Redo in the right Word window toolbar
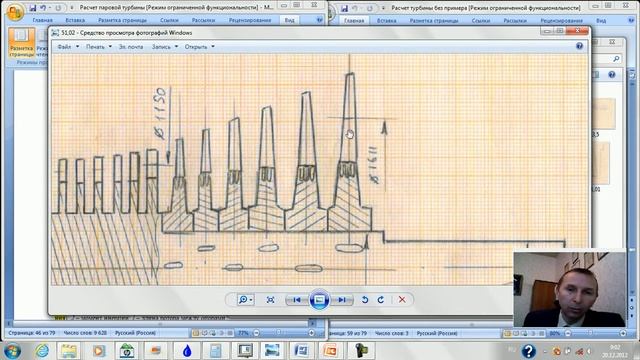The image size is (640, 360). (x=370, y=8)
